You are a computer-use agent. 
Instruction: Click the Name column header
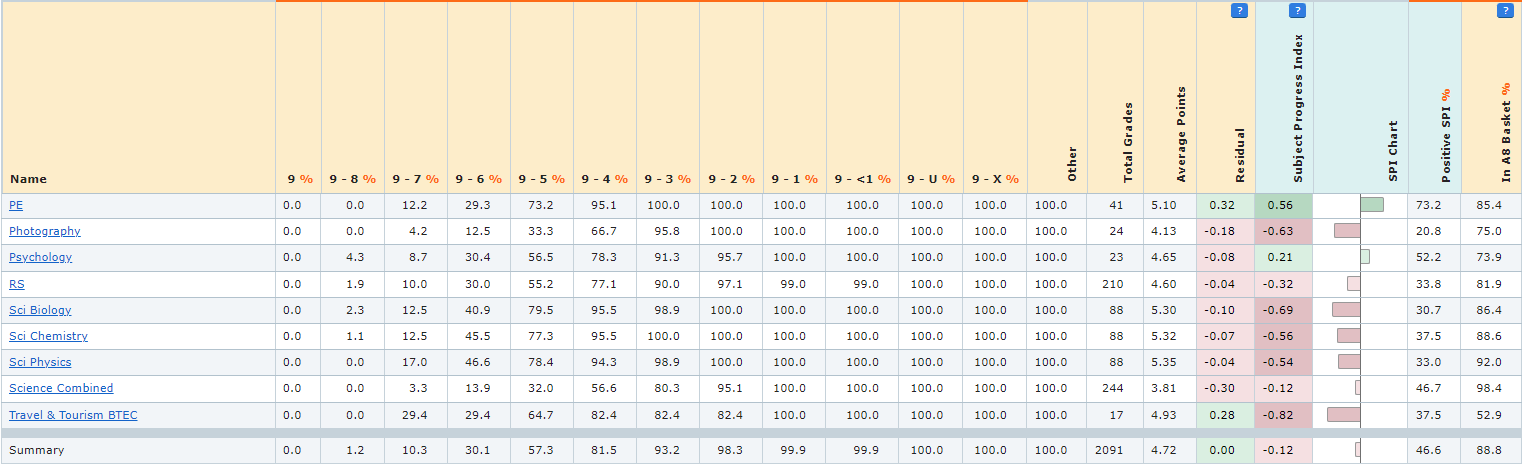(28, 179)
